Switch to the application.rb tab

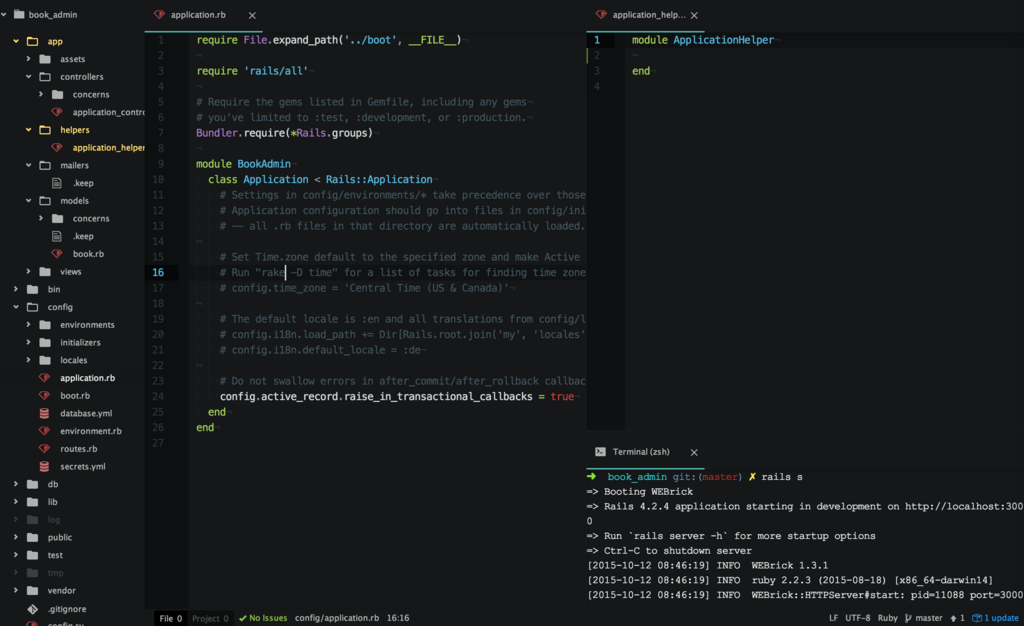[x=198, y=15]
